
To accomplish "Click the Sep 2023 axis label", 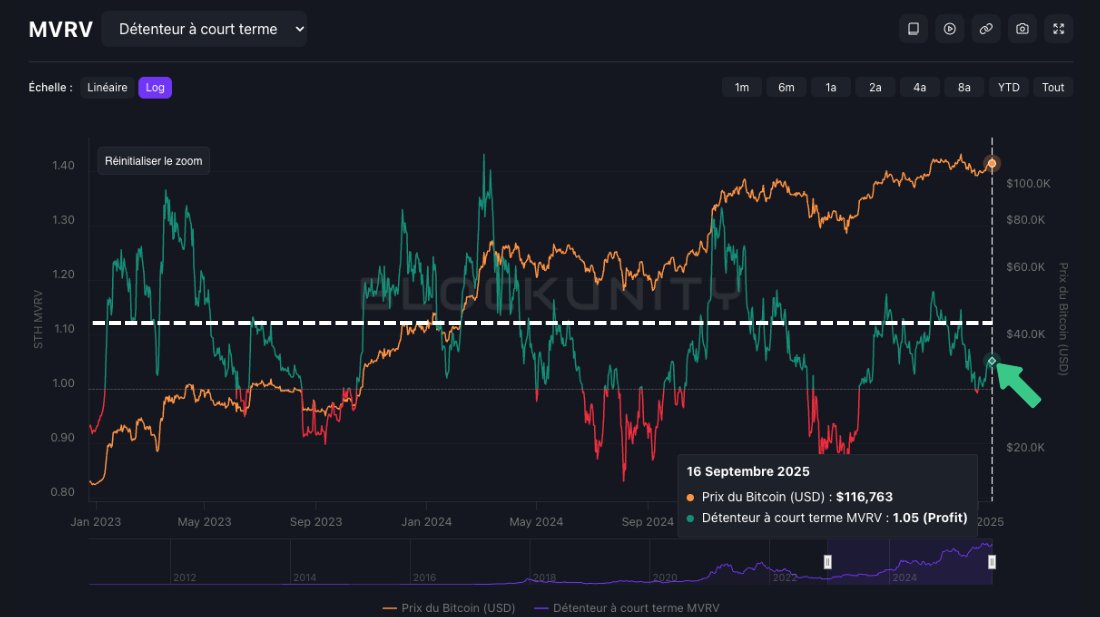I will coord(316,522).
